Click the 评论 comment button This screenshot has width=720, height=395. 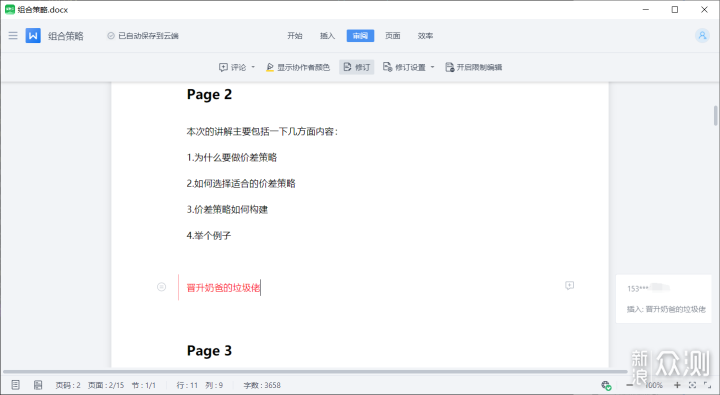(x=233, y=67)
